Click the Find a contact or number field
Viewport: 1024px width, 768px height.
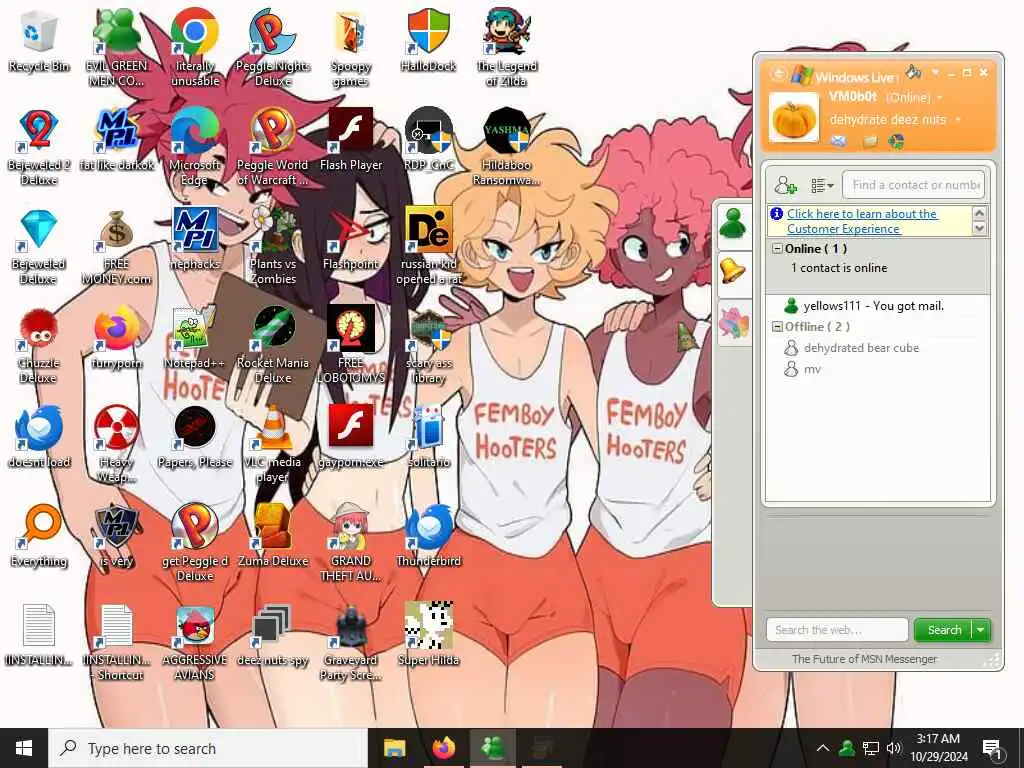point(914,185)
